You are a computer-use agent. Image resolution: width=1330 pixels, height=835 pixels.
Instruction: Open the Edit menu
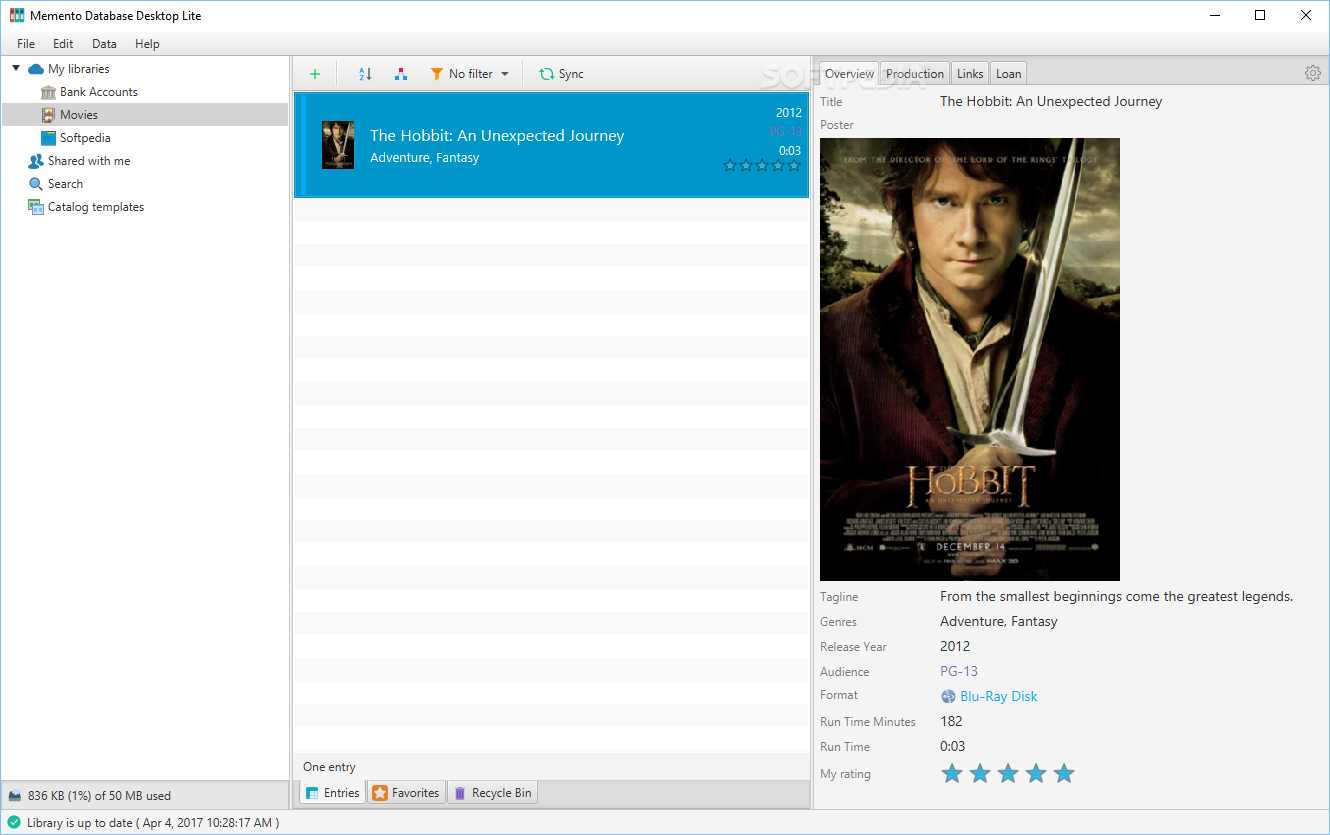pyautogui.click(x=63, y=44)
